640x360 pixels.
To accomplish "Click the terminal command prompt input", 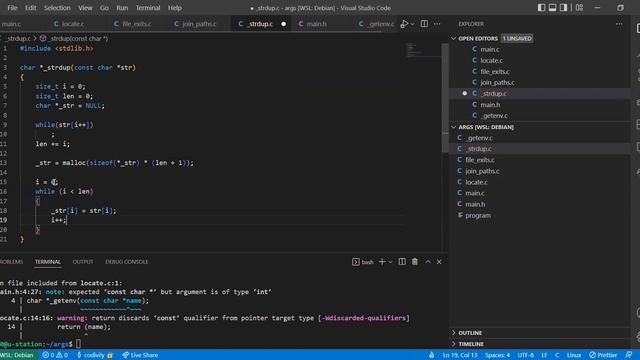I will [78, 344].
